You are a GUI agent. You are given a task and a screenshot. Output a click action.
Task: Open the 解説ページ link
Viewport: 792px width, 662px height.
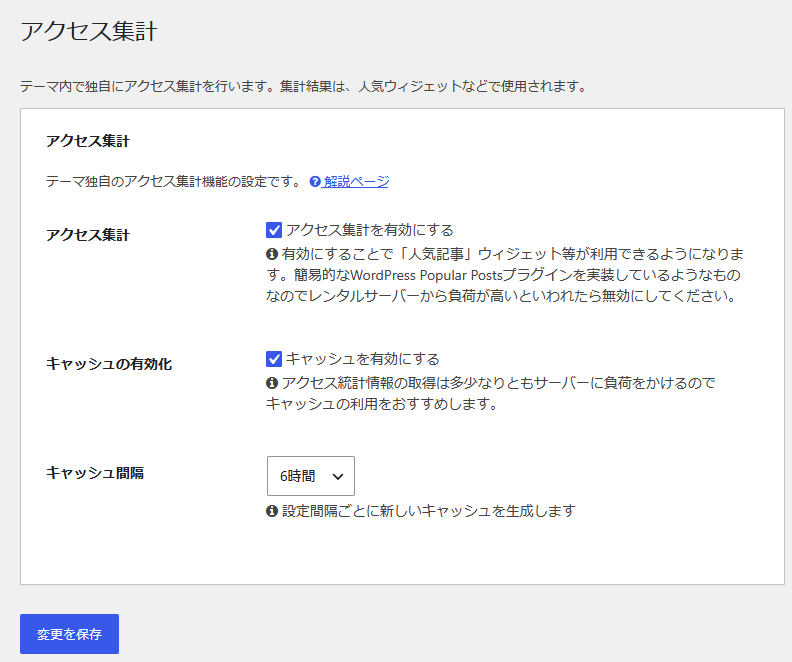tap(356, 181)
